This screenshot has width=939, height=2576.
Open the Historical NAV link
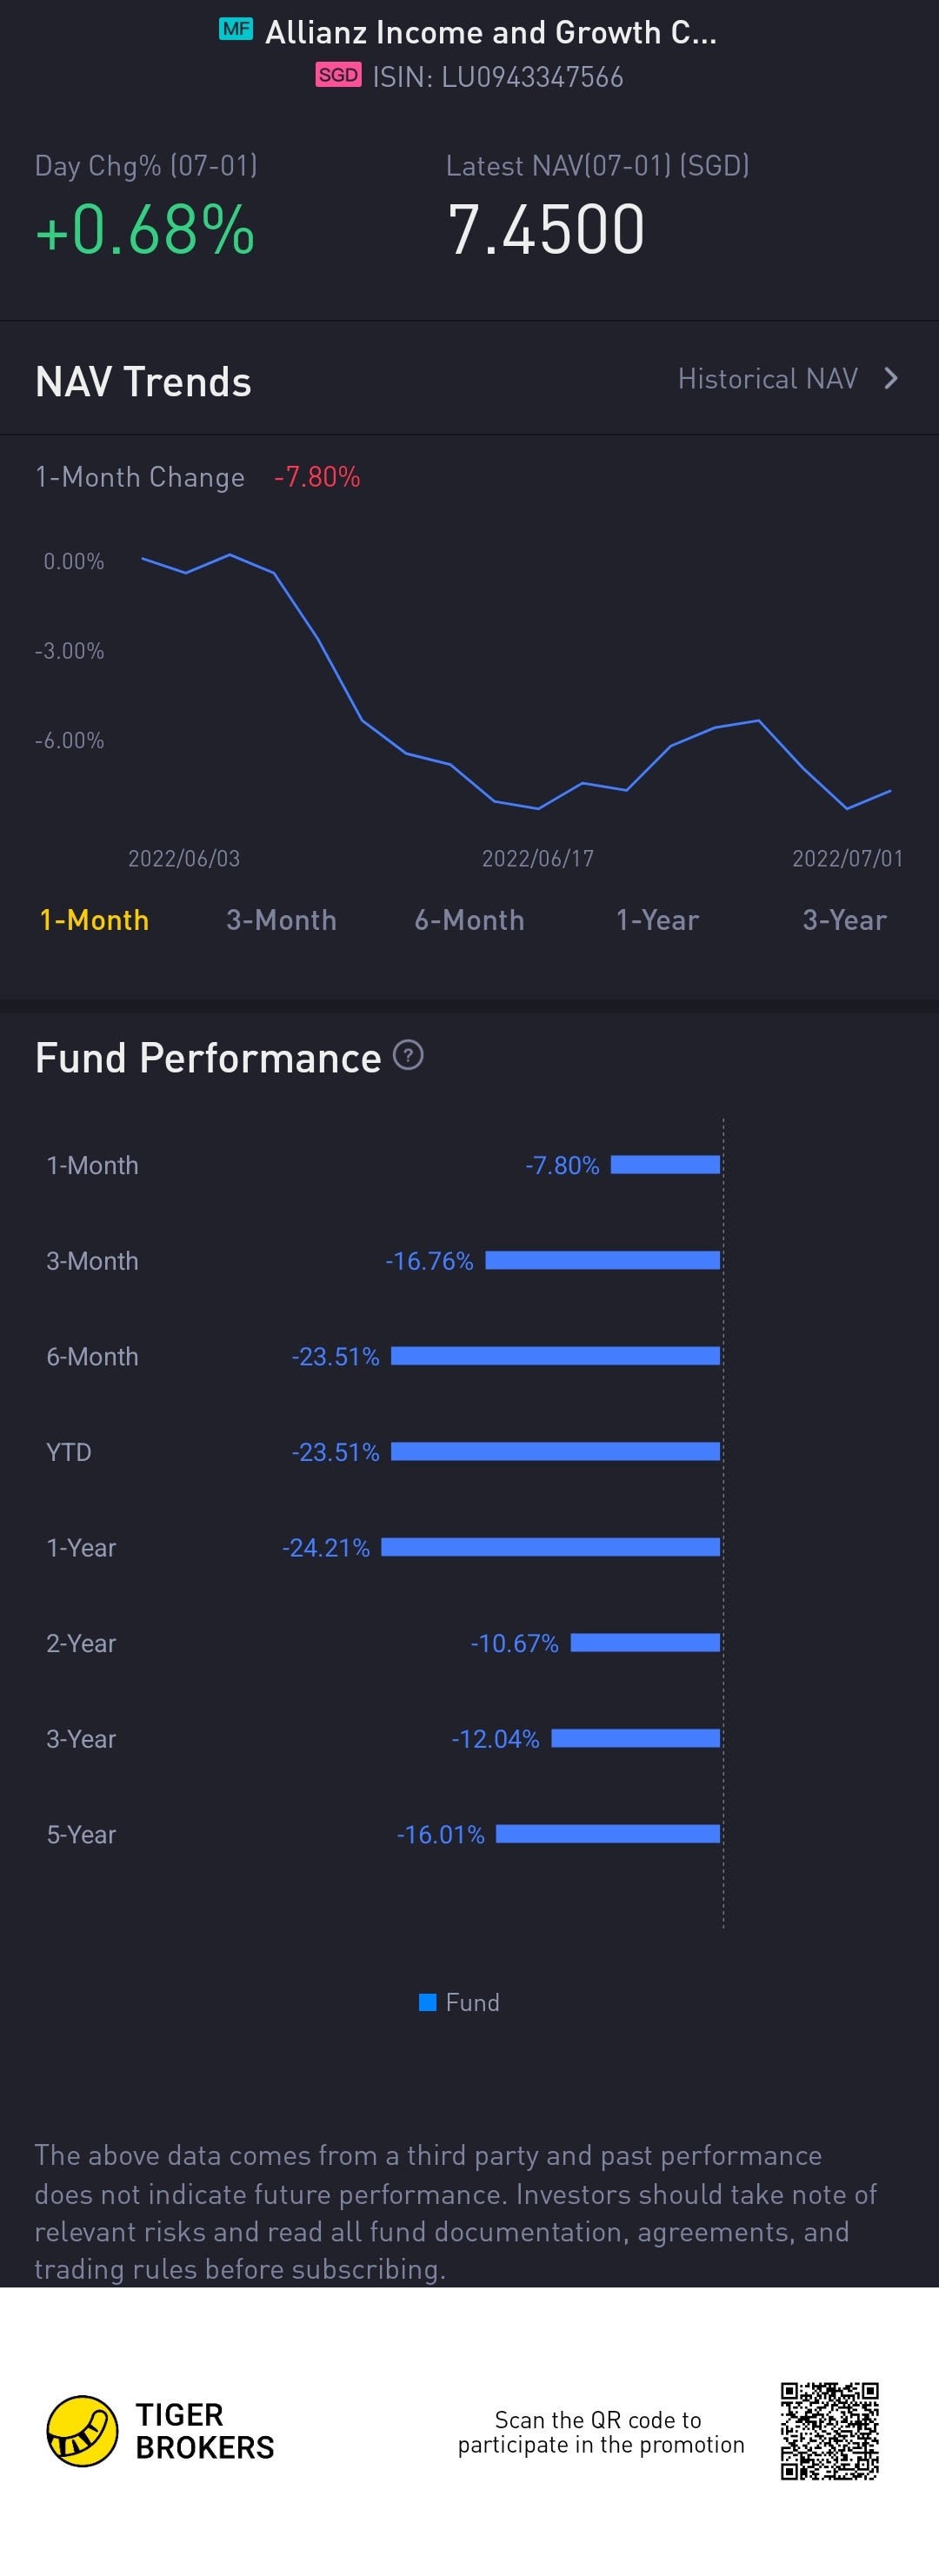pos(767,379)
